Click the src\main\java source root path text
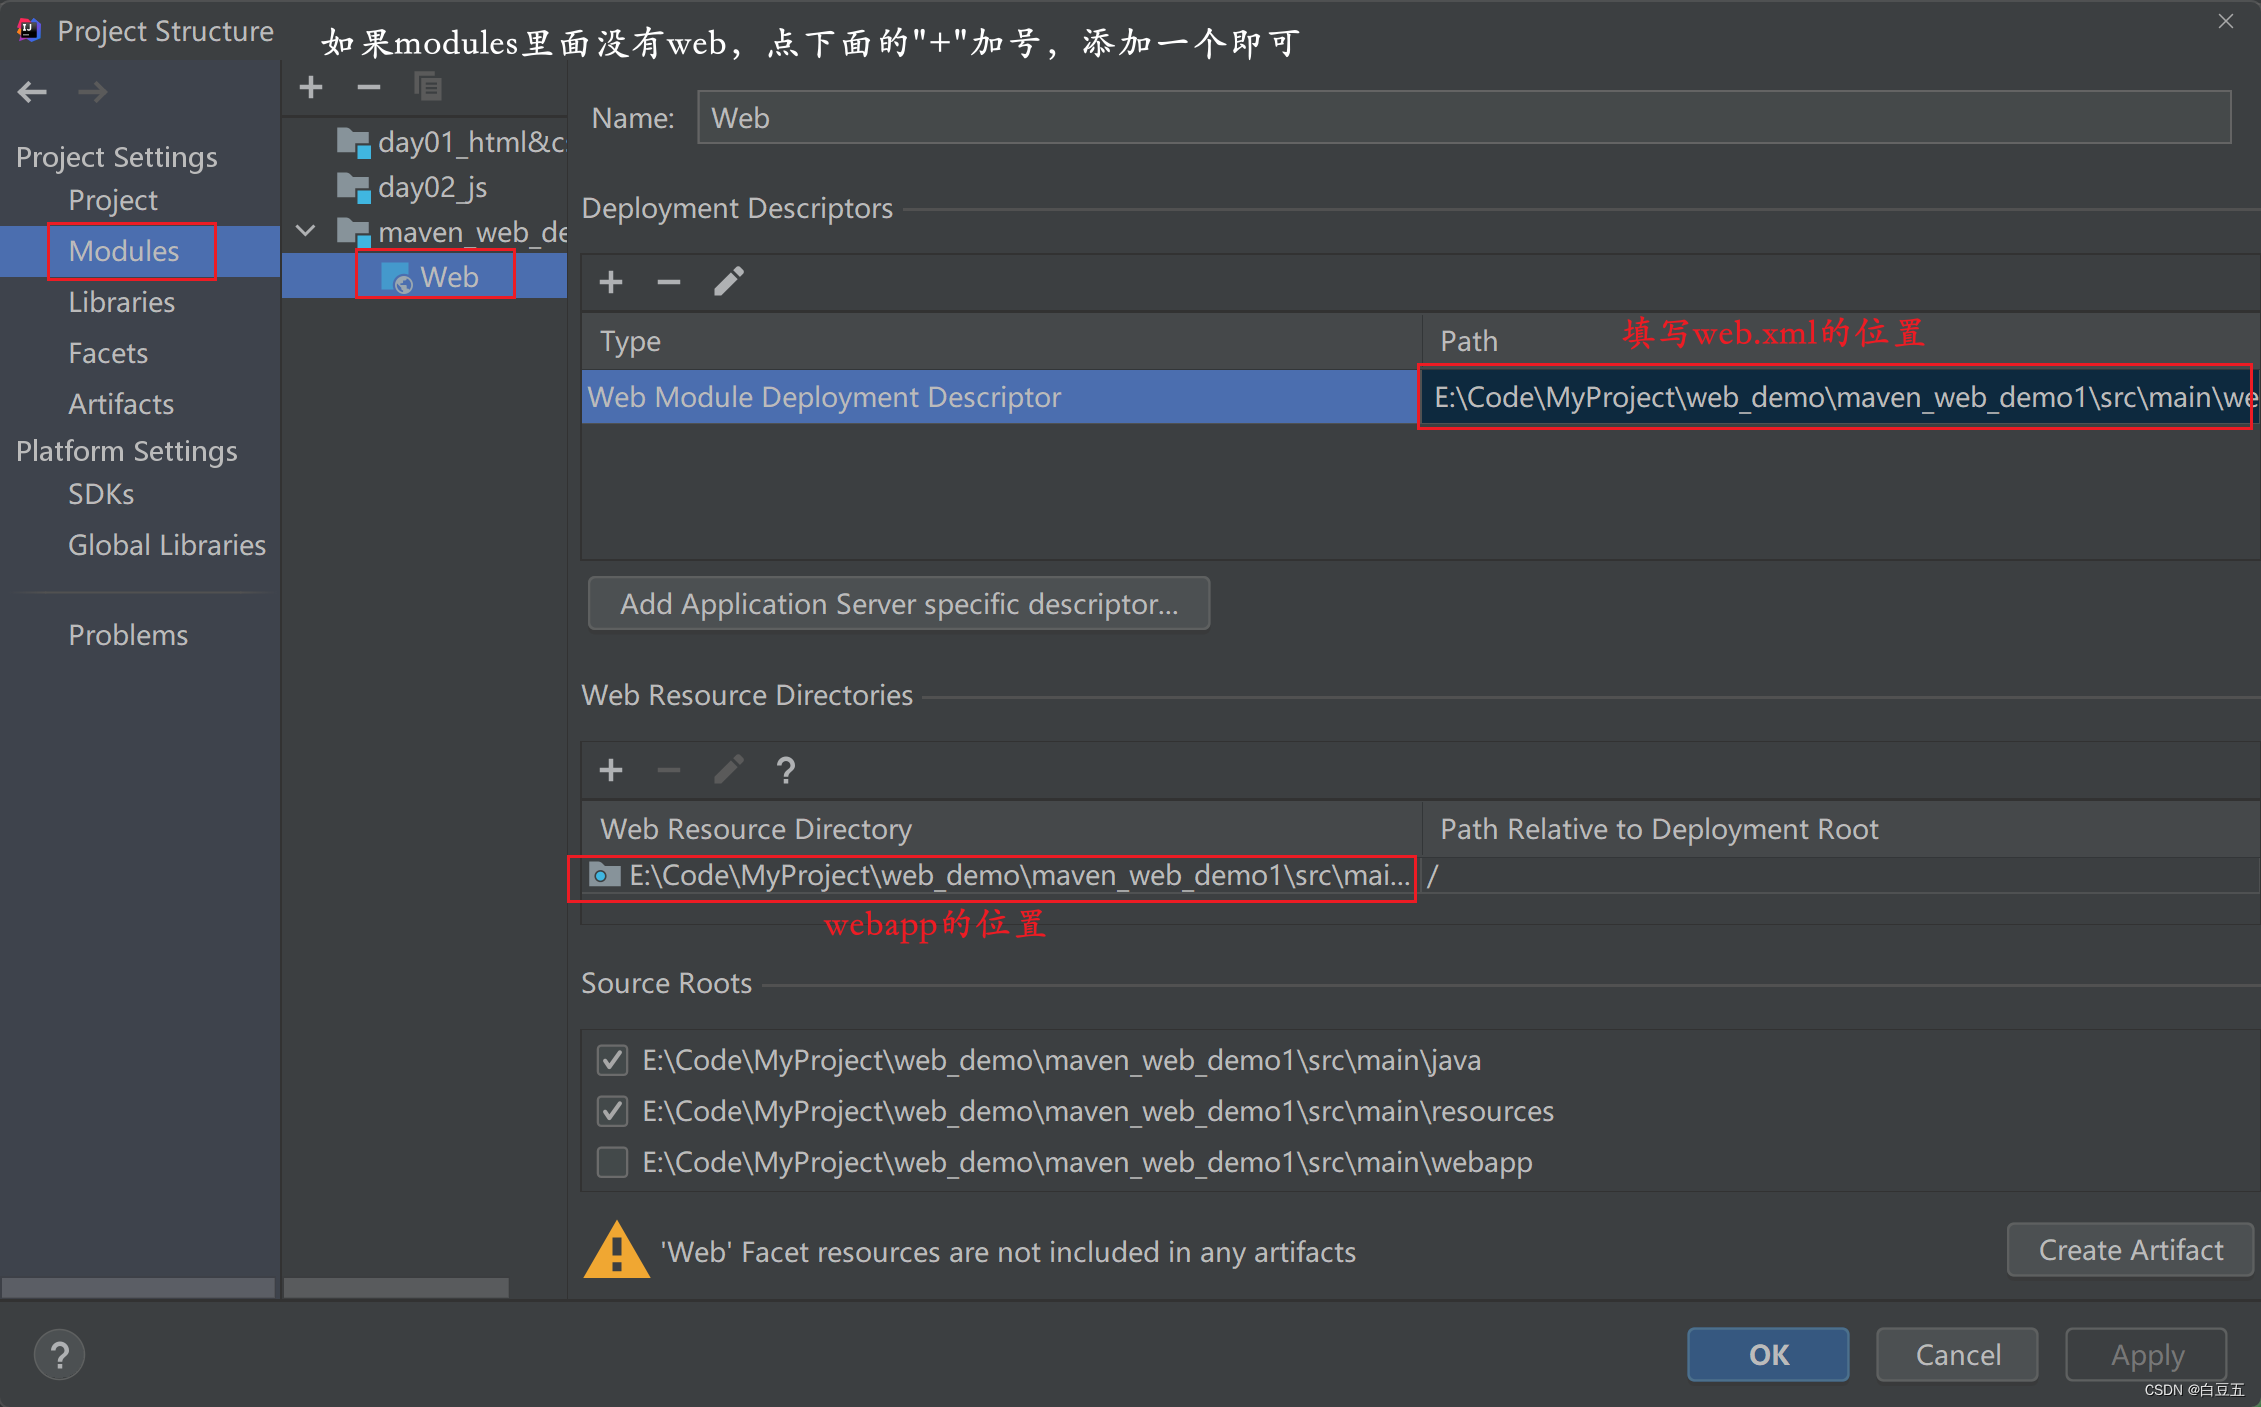This screenshot has width=2261, height=1407. coord(1062,1060)
